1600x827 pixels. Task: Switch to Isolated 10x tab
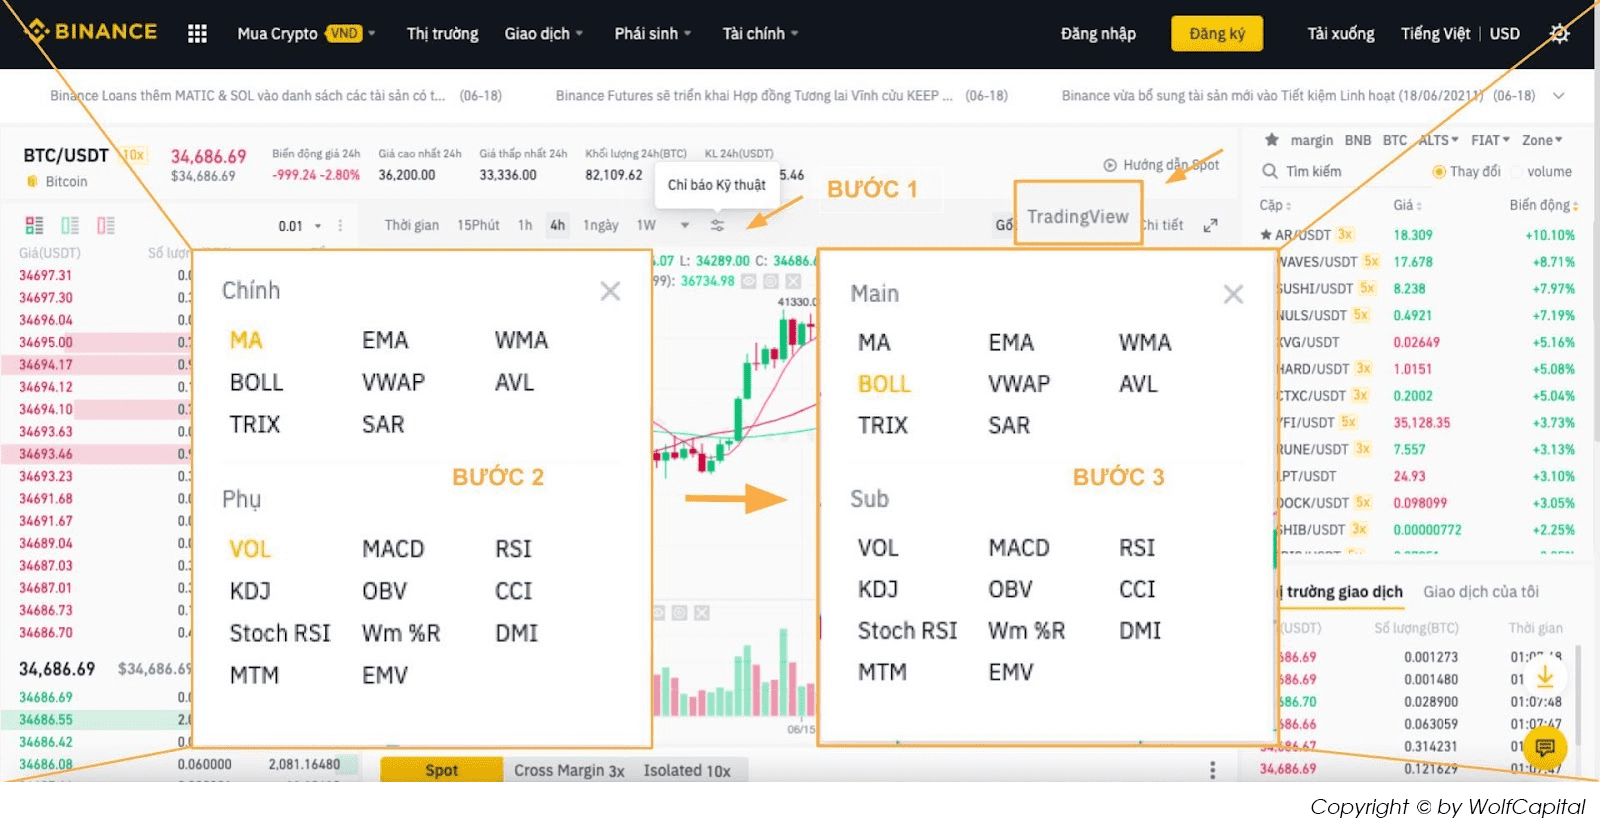[687, 771]
